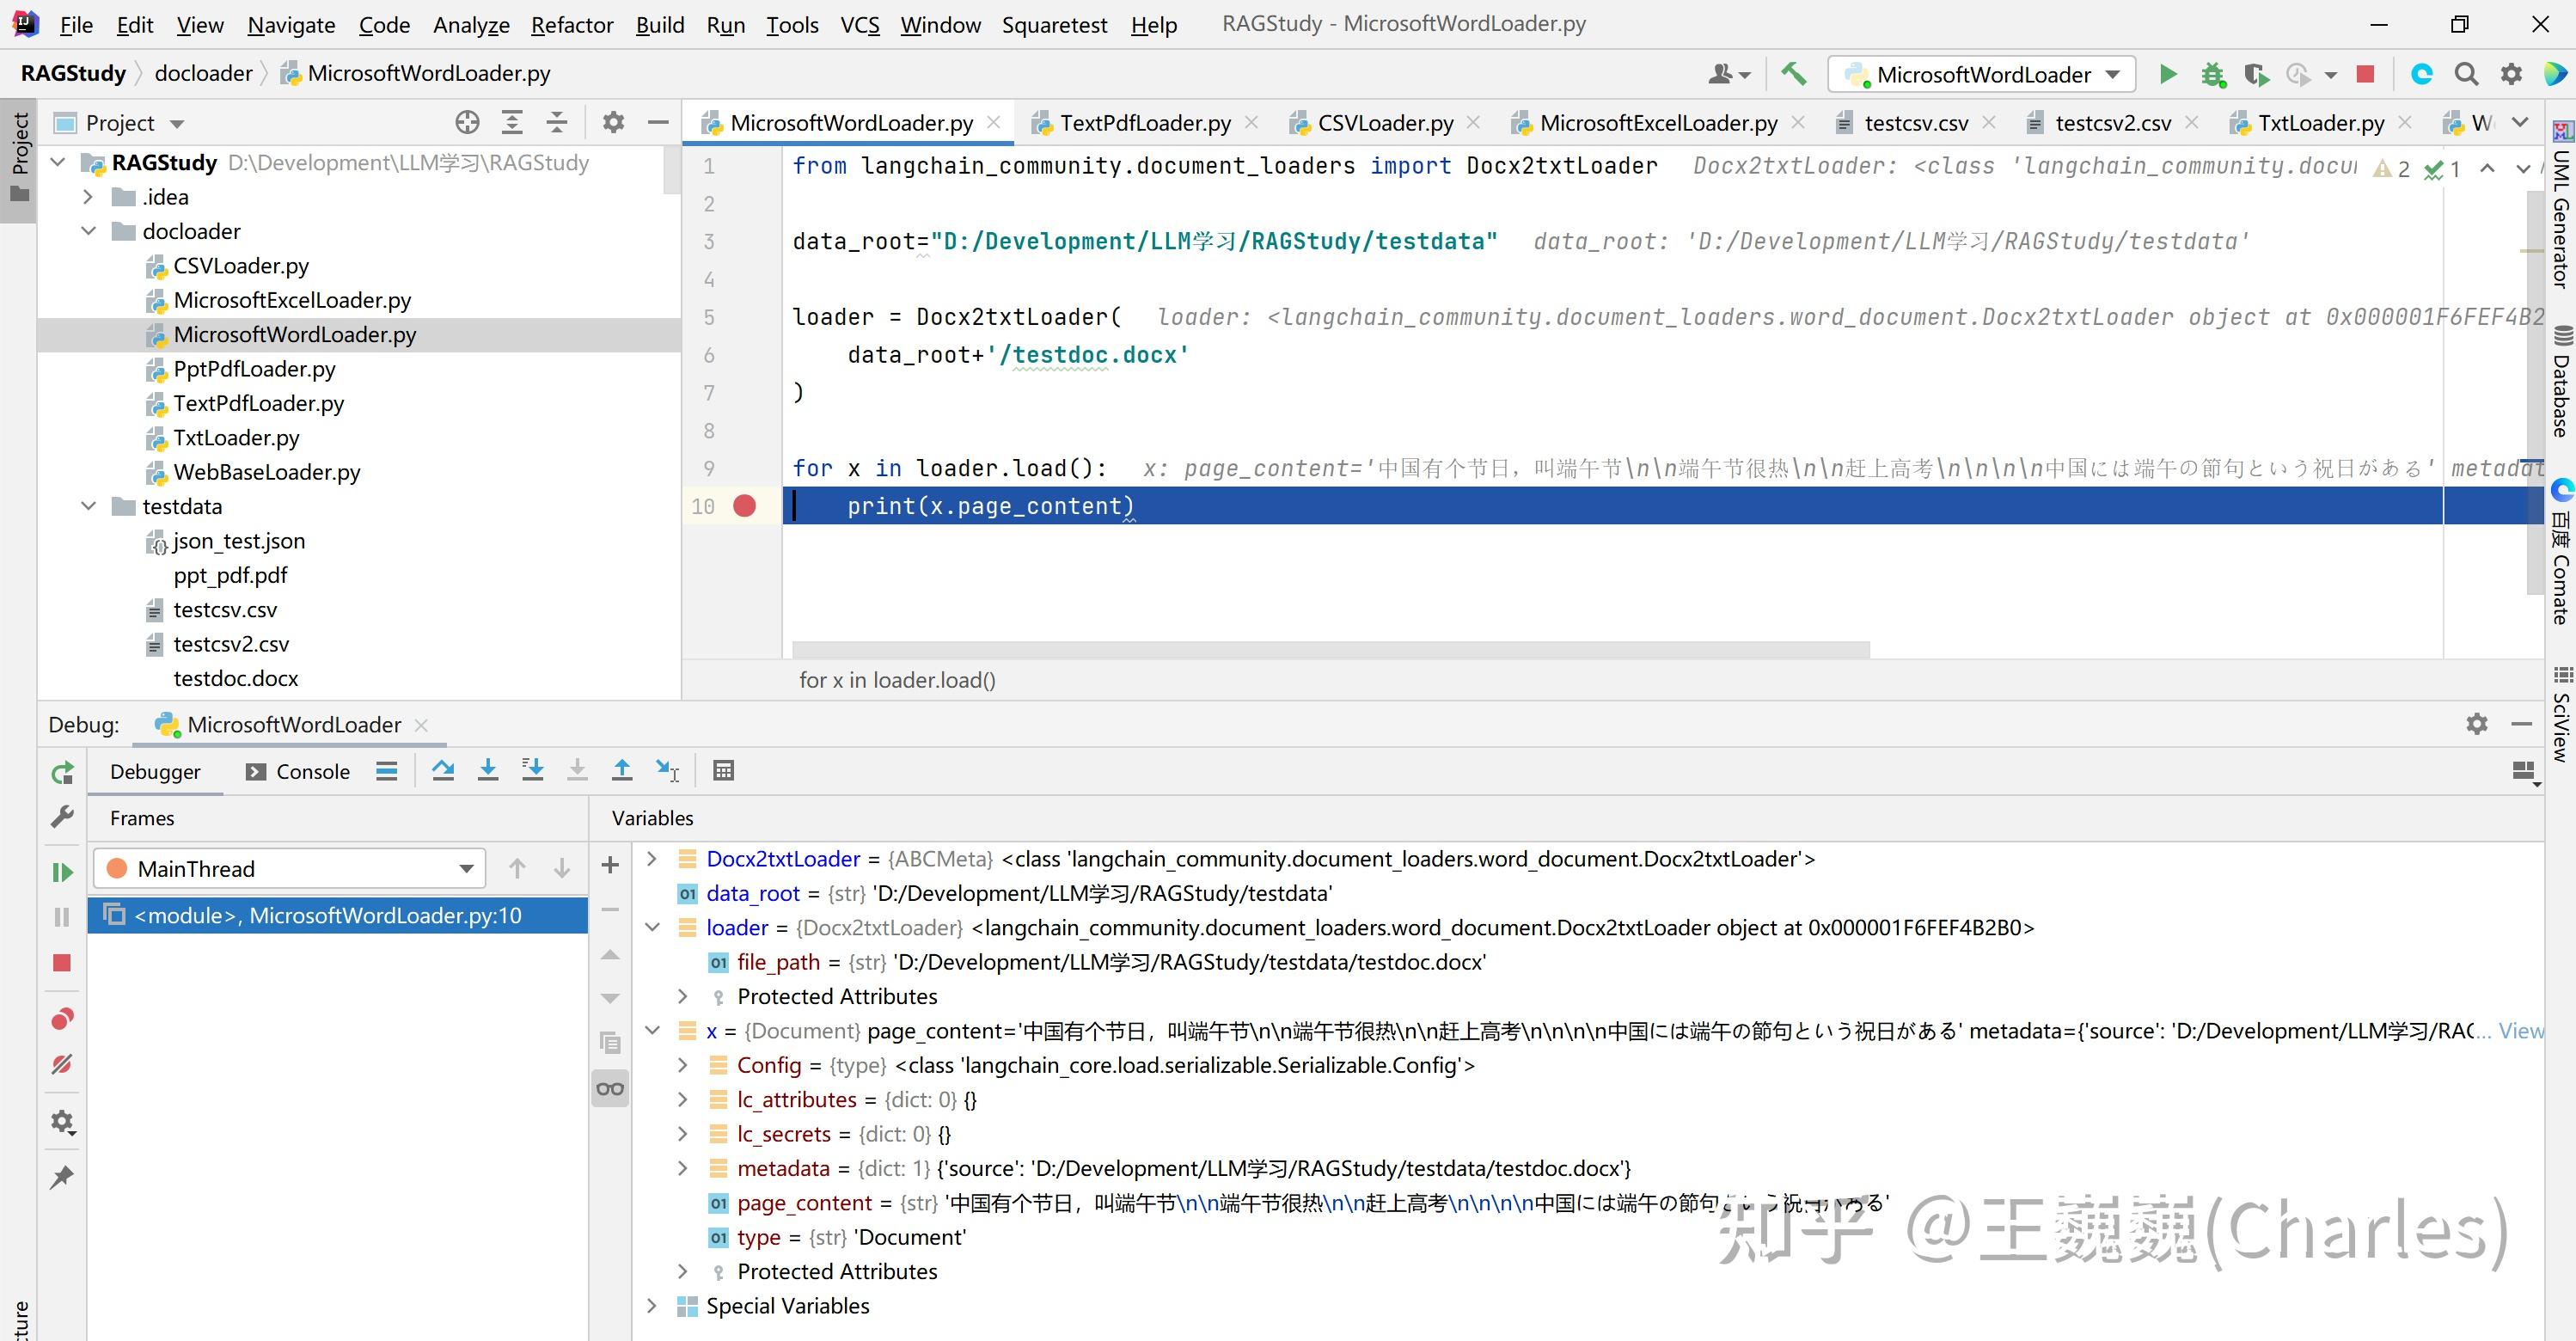The width and height of the screenshot is (2576, 1341).
Task: Click the Build hammer icon in toolbar
Action: pos(1793,74)
